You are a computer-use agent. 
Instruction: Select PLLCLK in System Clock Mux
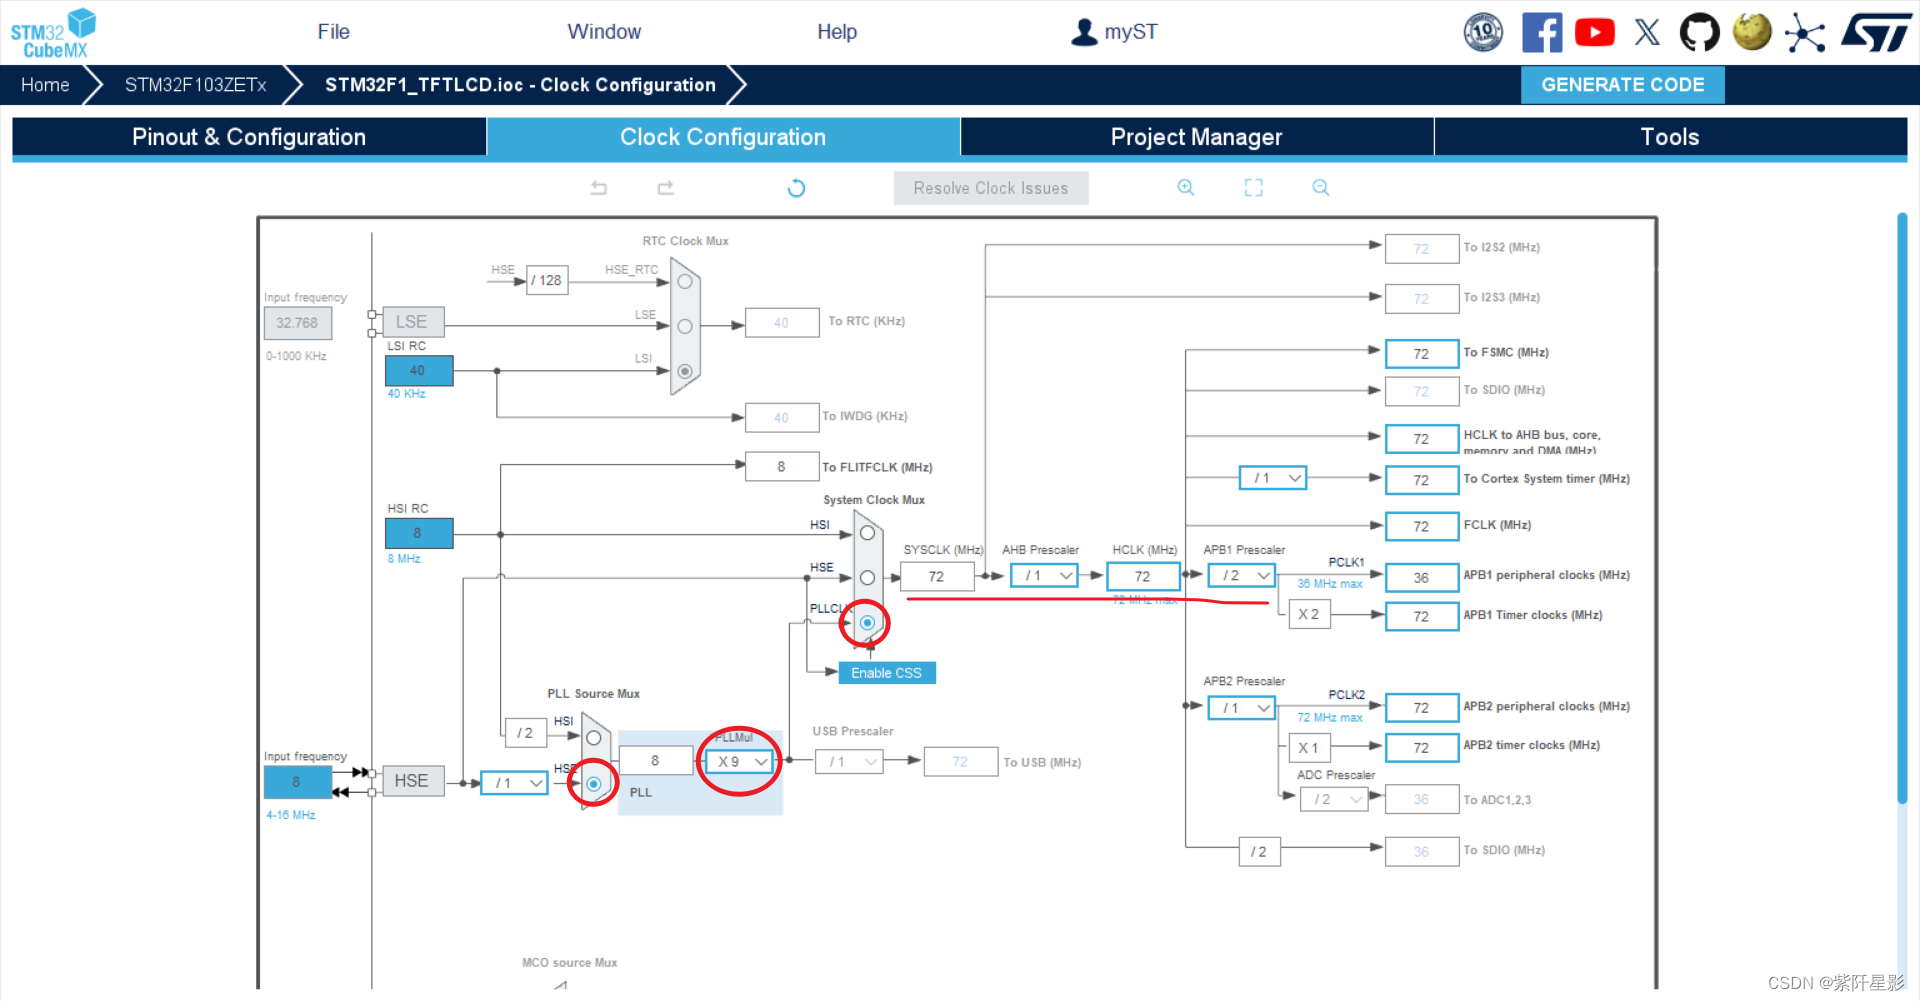point(867,623)
